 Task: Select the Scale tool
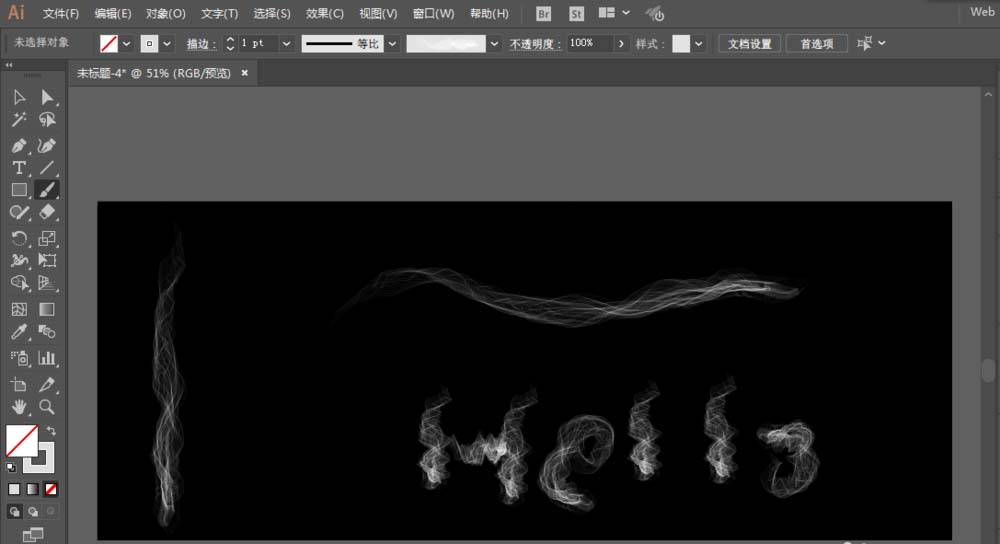[x=47, y=239]
